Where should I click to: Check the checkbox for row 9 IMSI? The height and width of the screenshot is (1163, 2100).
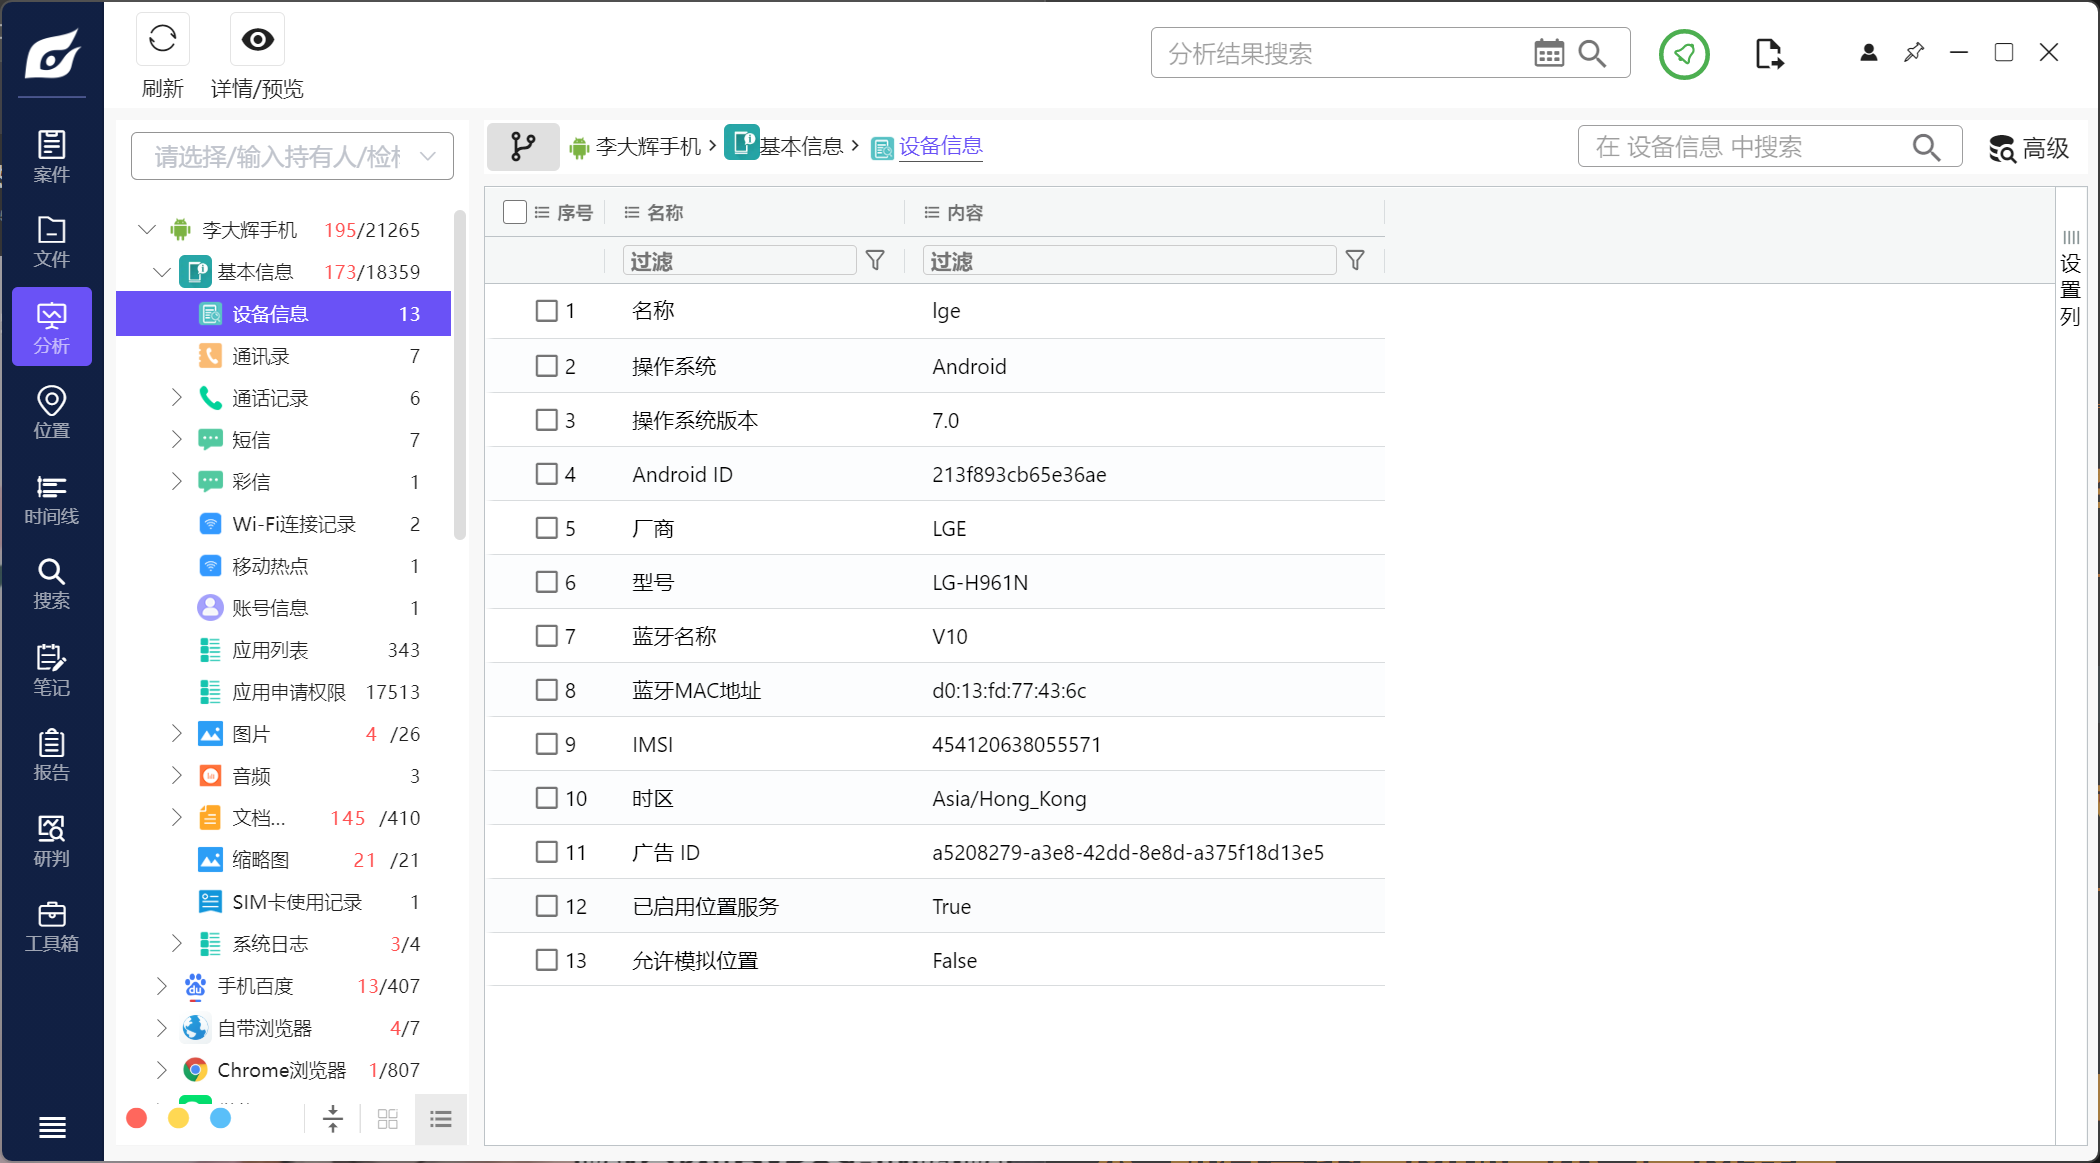click(546, 744)
